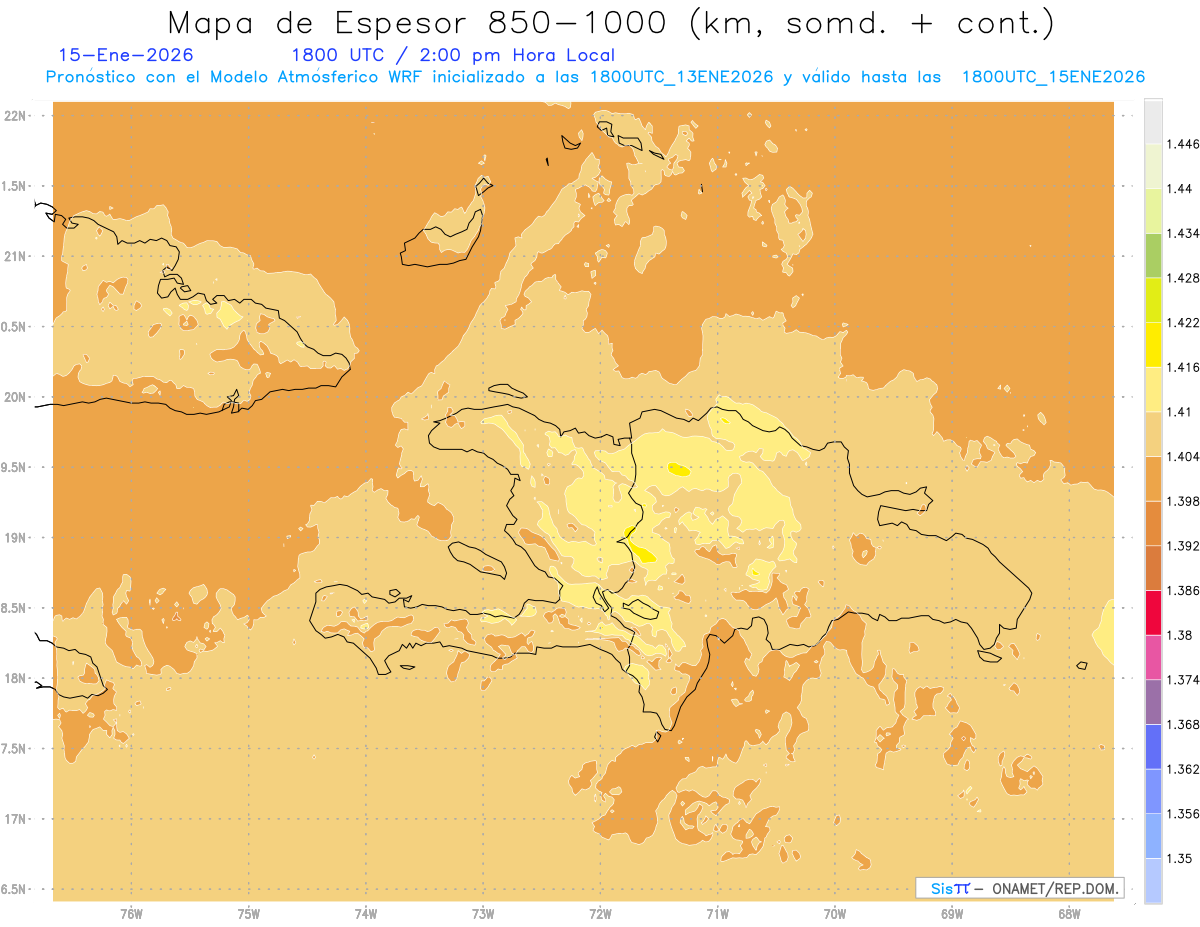Click the colorbar value 1.422
This screenshot has height=927, width=1200.
[x=1185, y=323]
